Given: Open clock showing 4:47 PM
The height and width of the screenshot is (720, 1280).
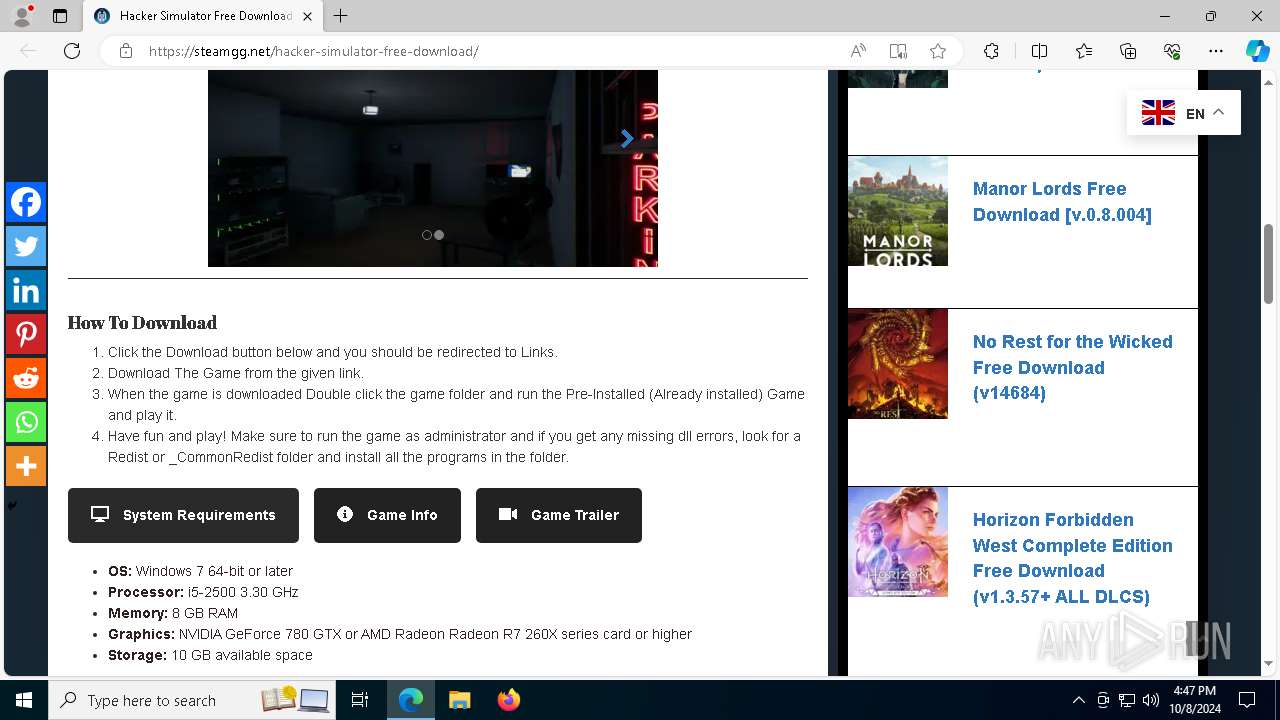Looking at the screenshot, I should (1195, 700).
